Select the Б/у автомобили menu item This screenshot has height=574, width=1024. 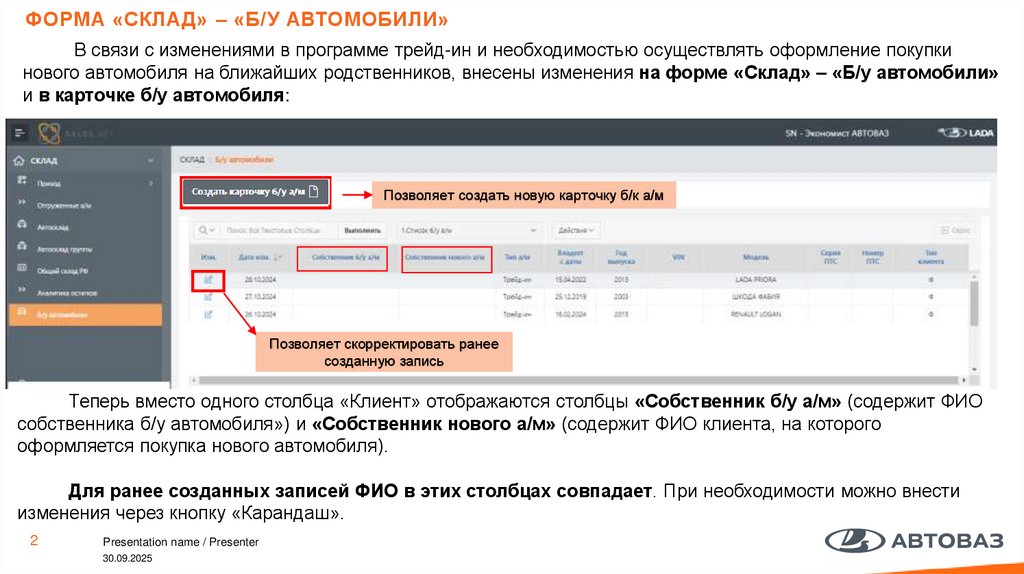point(85,315)
